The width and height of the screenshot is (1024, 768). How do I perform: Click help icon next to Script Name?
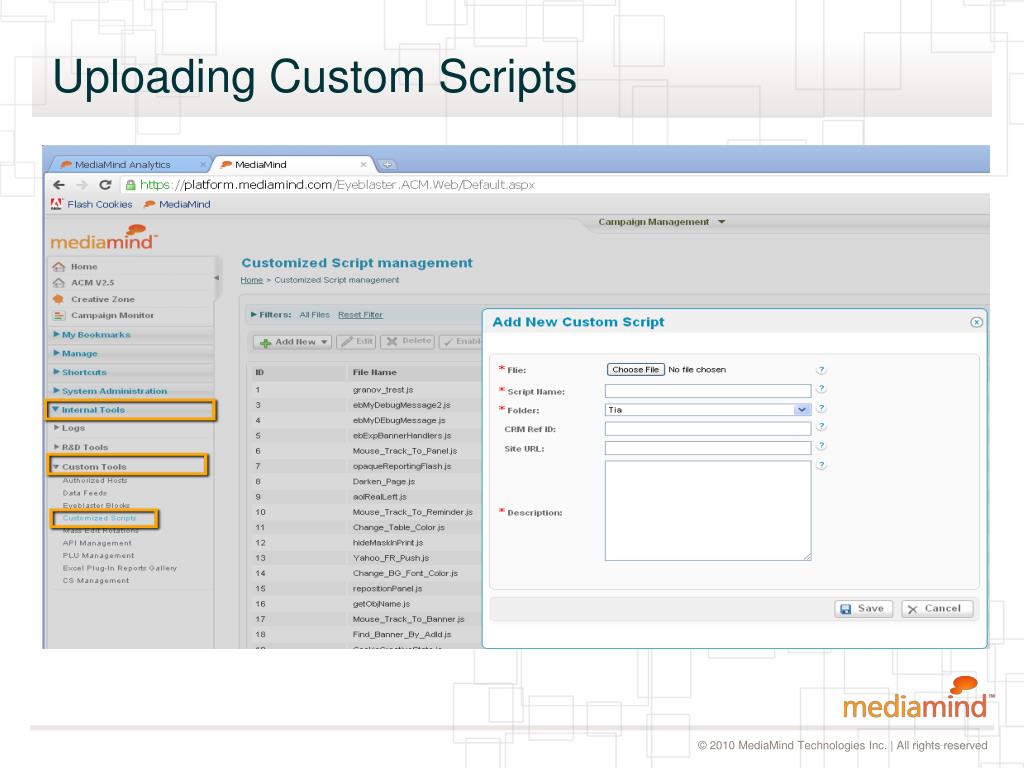[822, 389]
